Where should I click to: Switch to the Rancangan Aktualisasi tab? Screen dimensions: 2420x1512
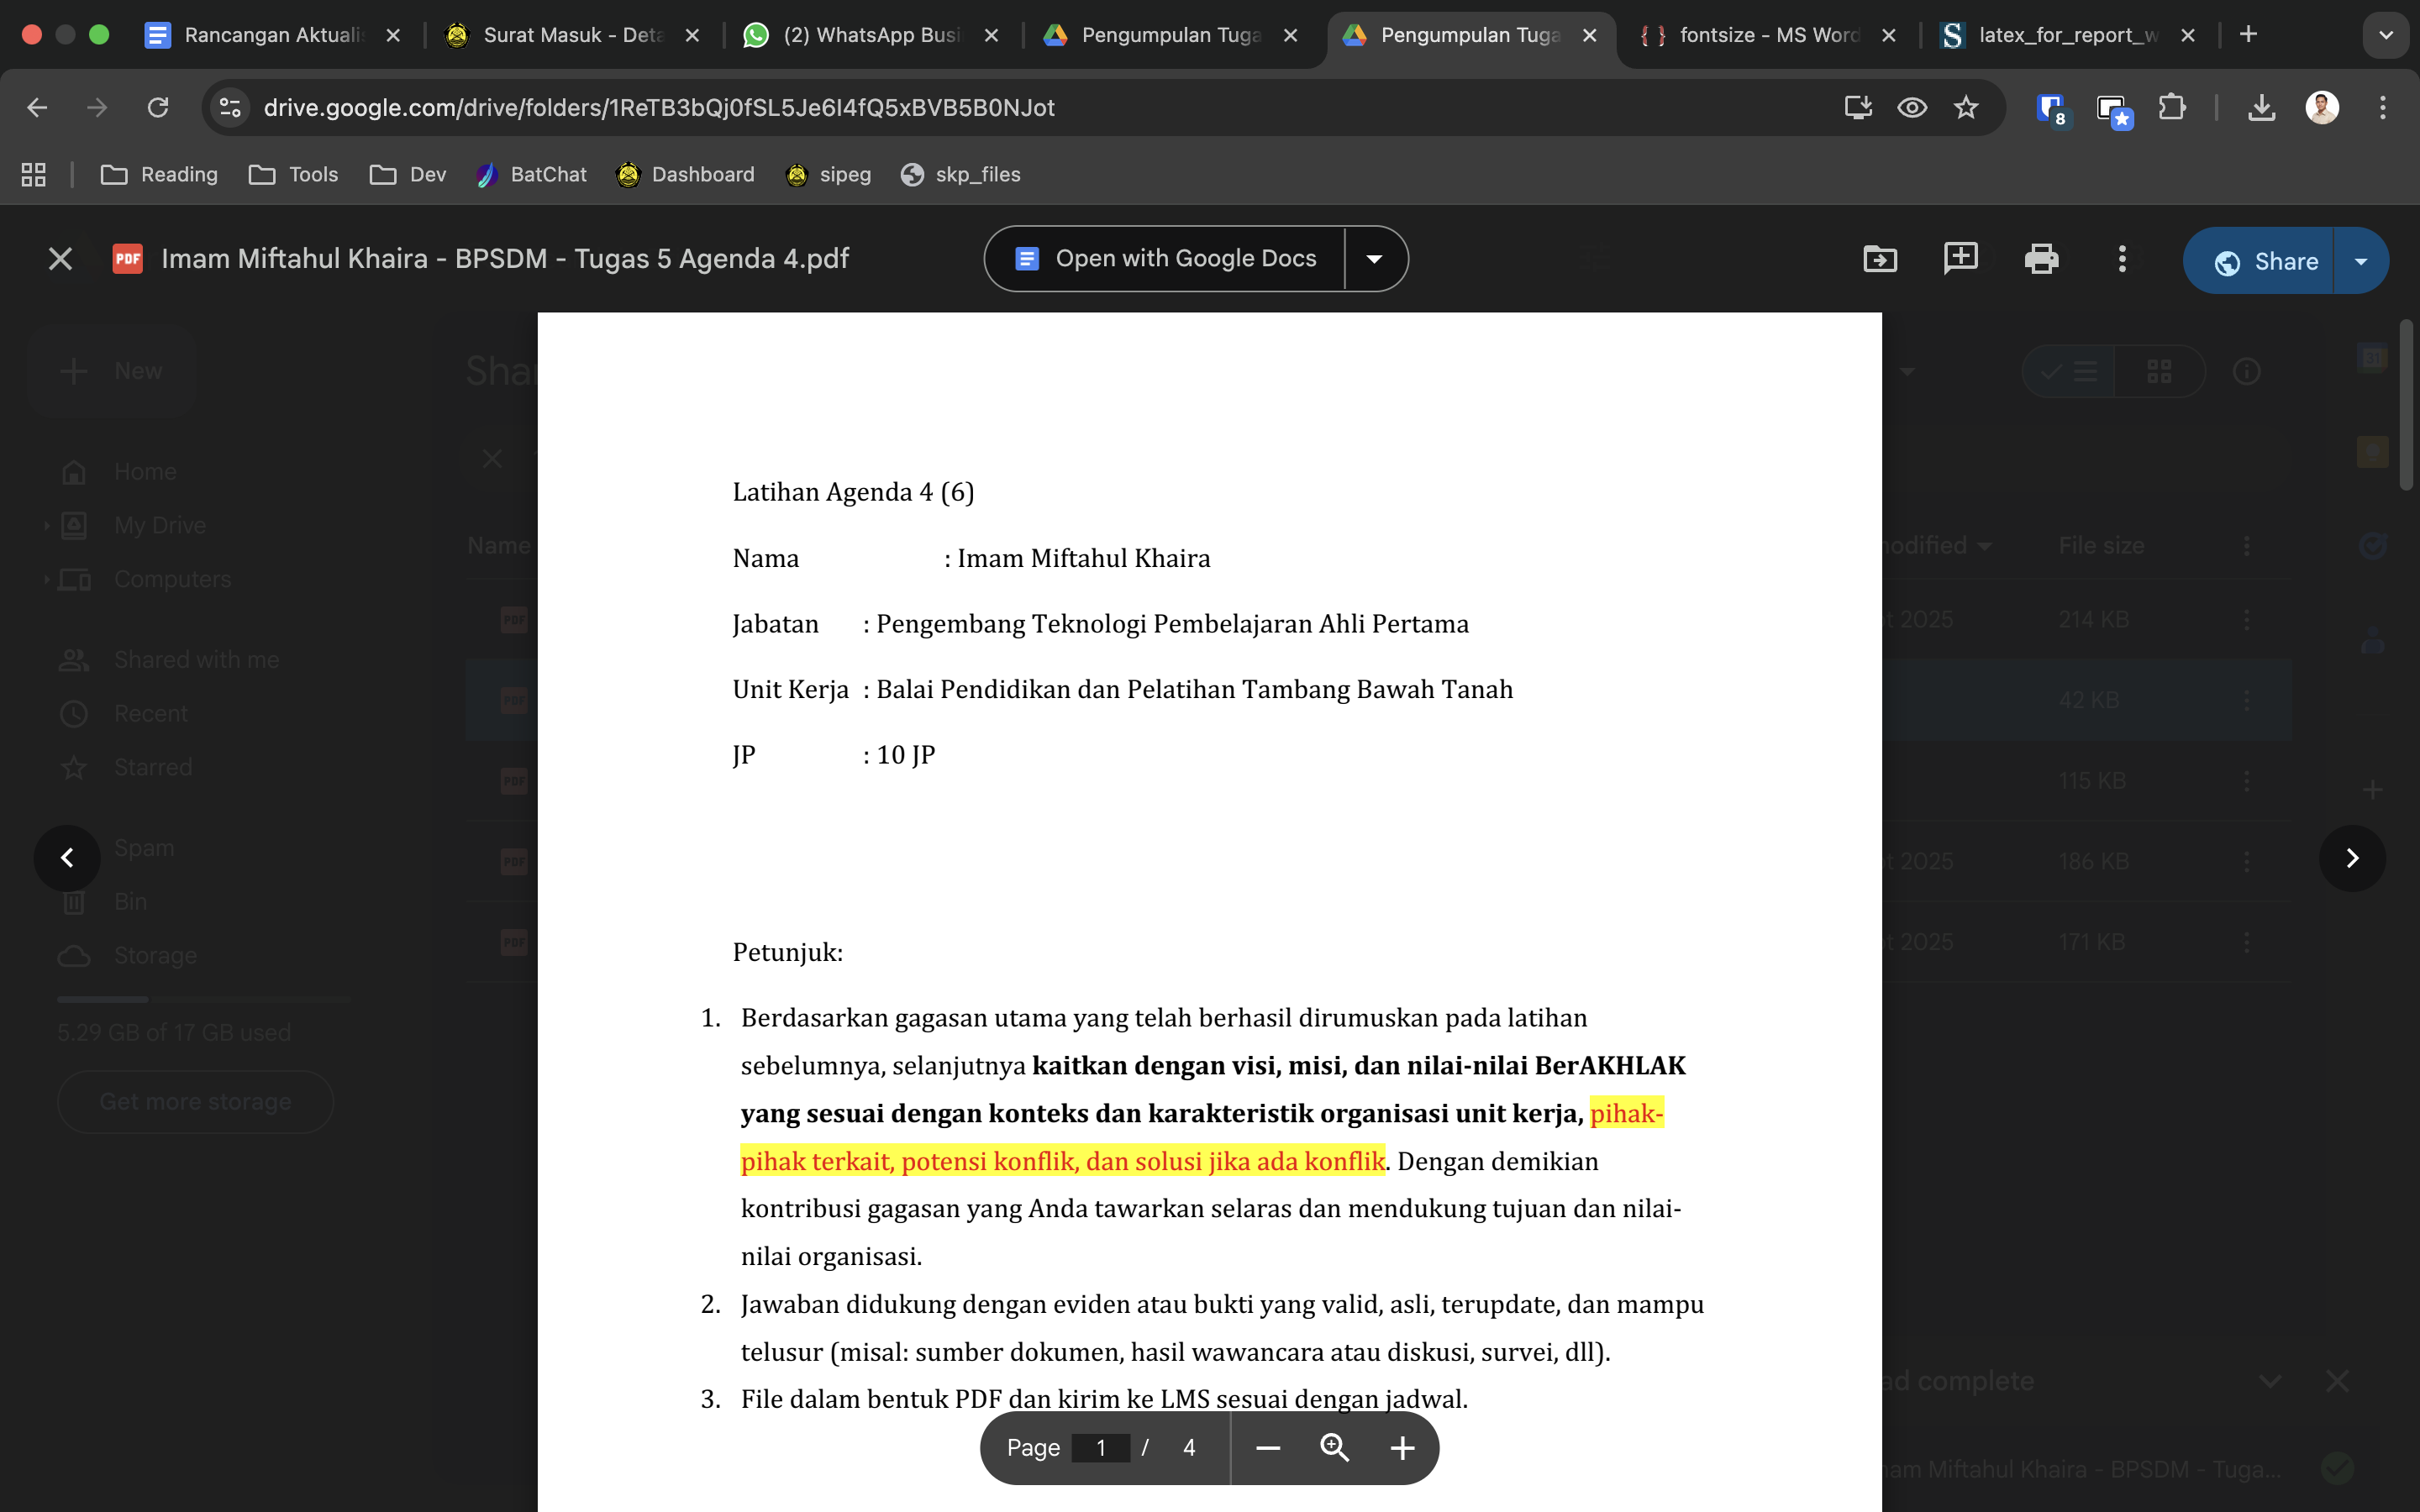tap(270, 35)
